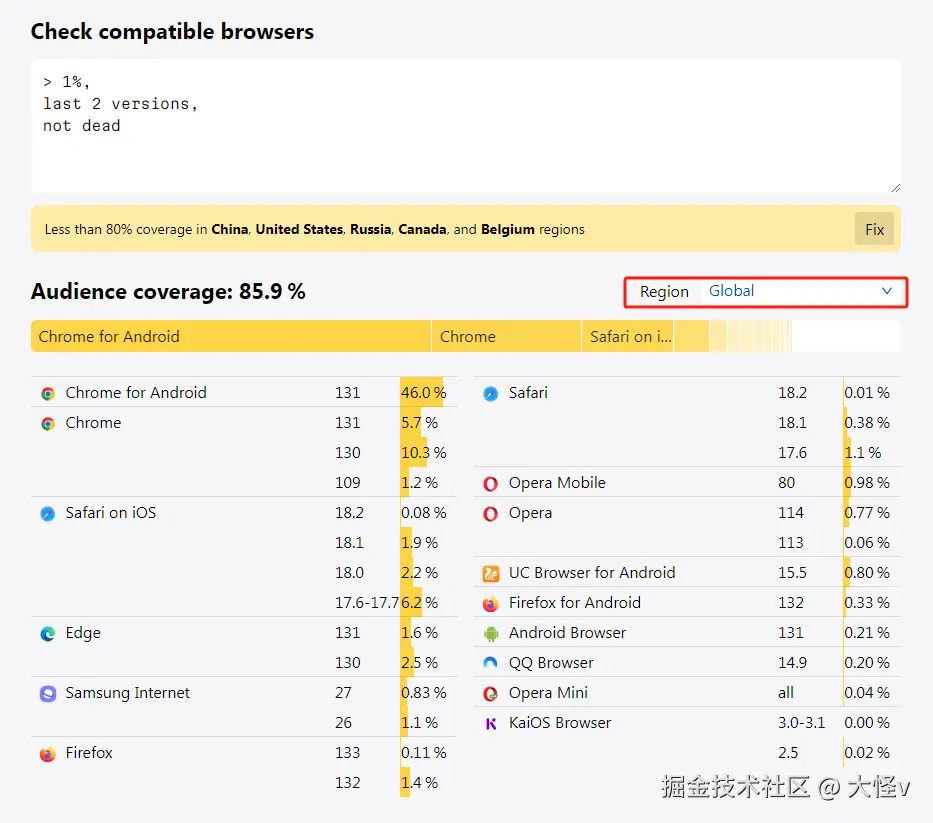933x823 pixels.
Task: Click the 6.2 % usage value
Action: click(x=419, y=603)
